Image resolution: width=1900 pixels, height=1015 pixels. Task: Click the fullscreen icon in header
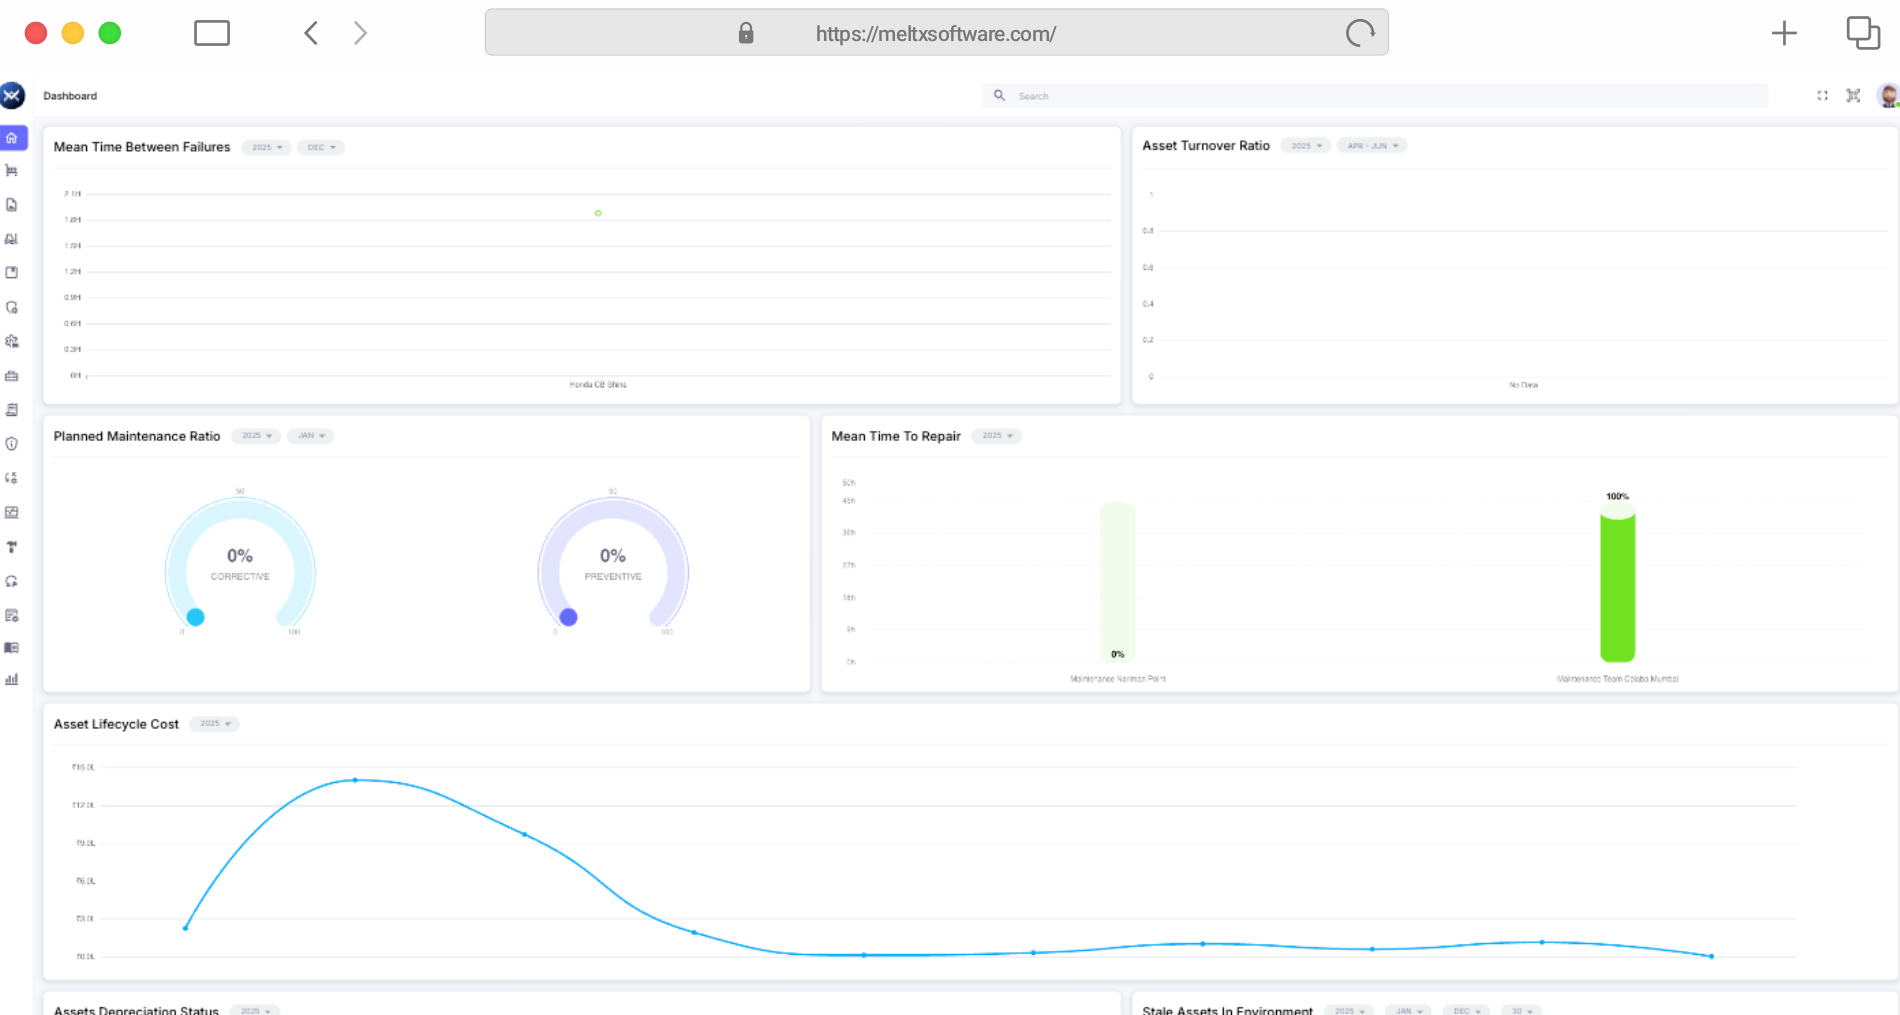coord(1822,96)
